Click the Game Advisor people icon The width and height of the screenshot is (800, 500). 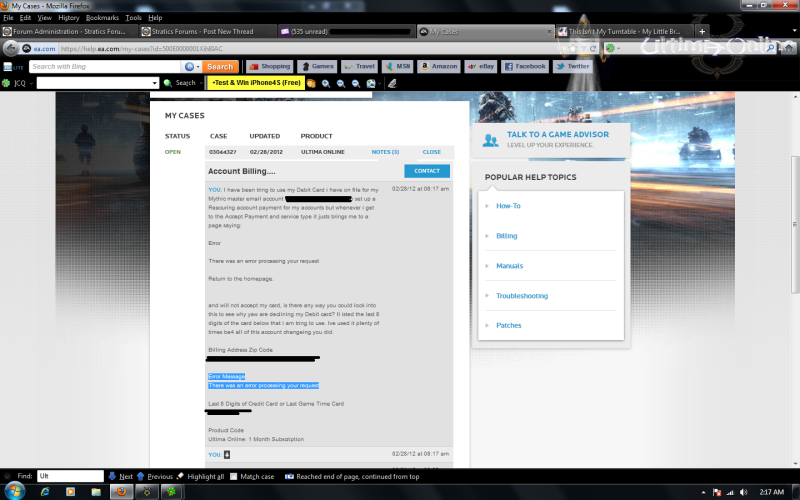[490, 140]
